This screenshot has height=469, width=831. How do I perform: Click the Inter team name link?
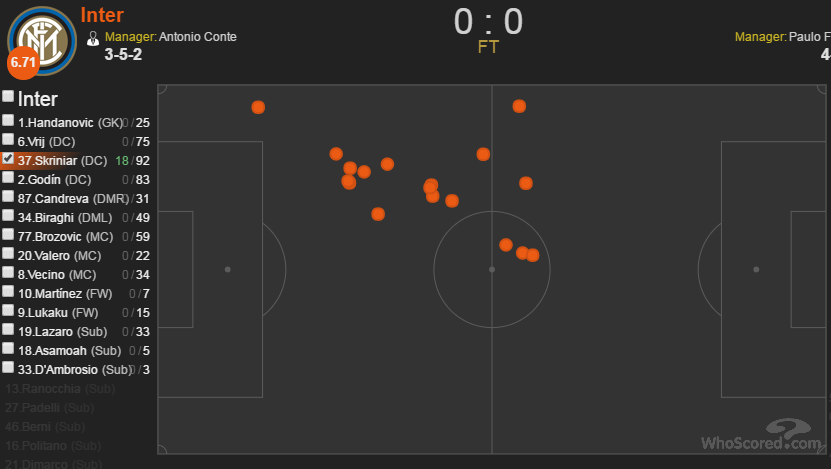click(x=102, y=15)
